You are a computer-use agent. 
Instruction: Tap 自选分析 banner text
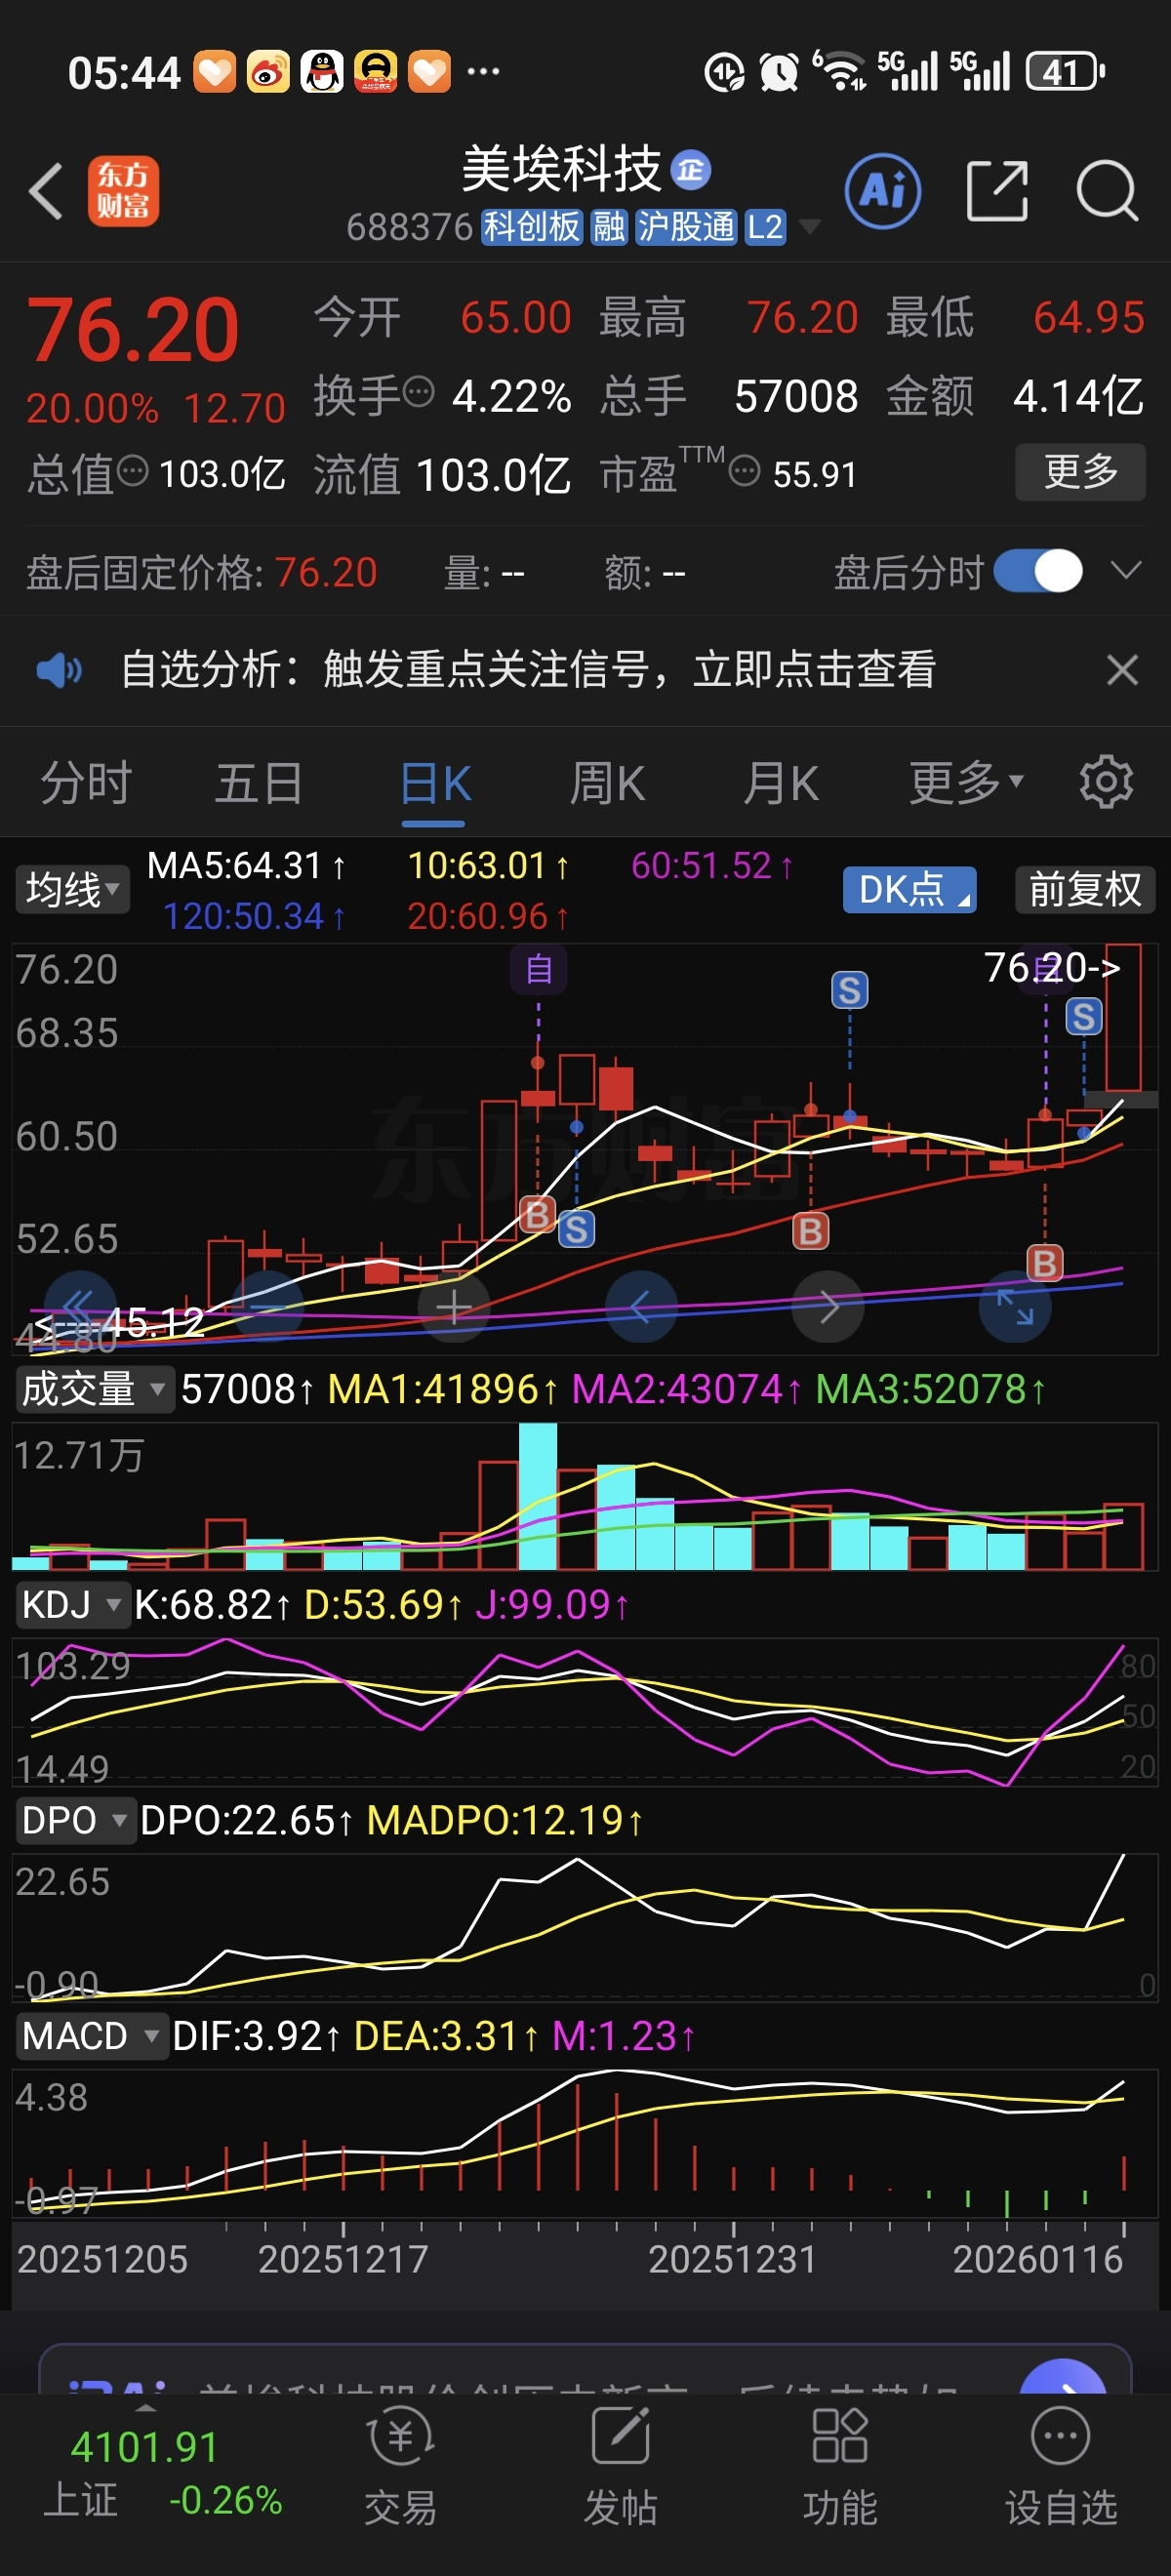click(528, 669)
